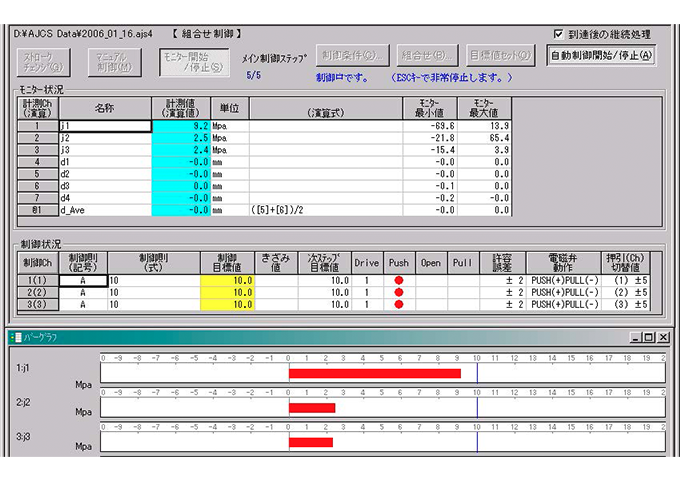
Task: Select control channel 3(3) row header
Action: [38, 304]
